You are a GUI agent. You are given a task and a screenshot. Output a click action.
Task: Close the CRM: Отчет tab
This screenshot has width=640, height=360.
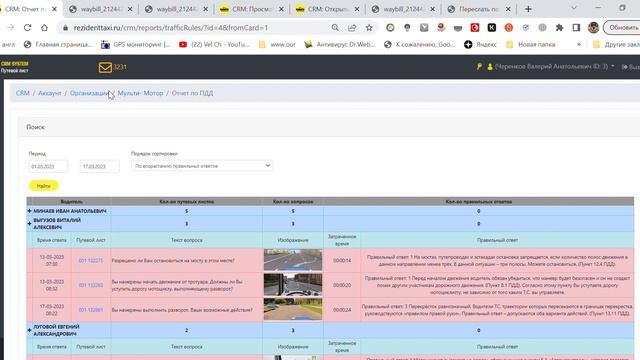54,9
